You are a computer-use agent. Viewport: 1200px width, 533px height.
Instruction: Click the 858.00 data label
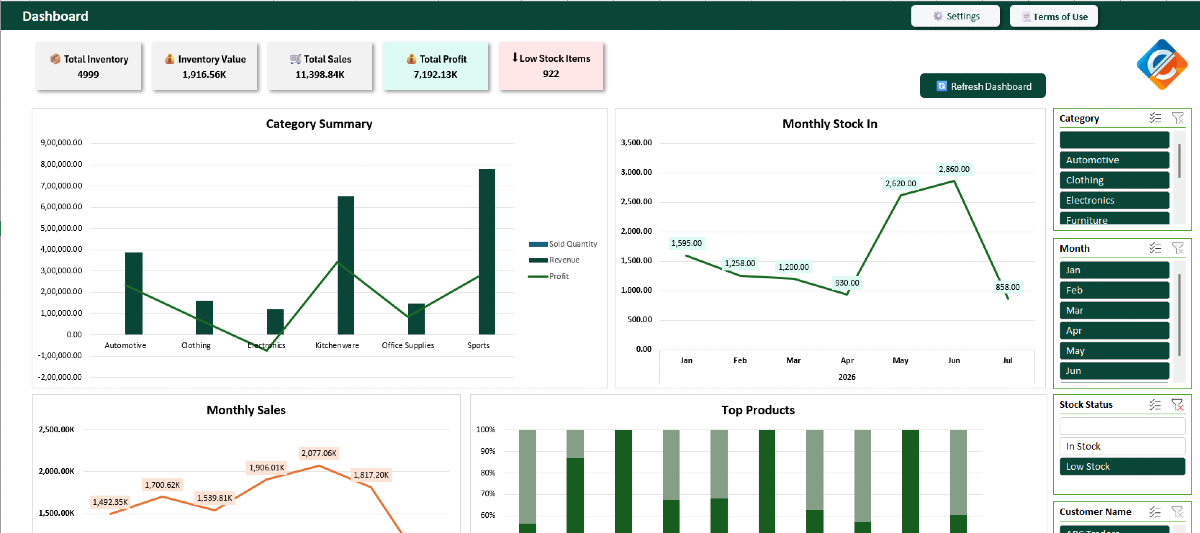click(1008, 287)
